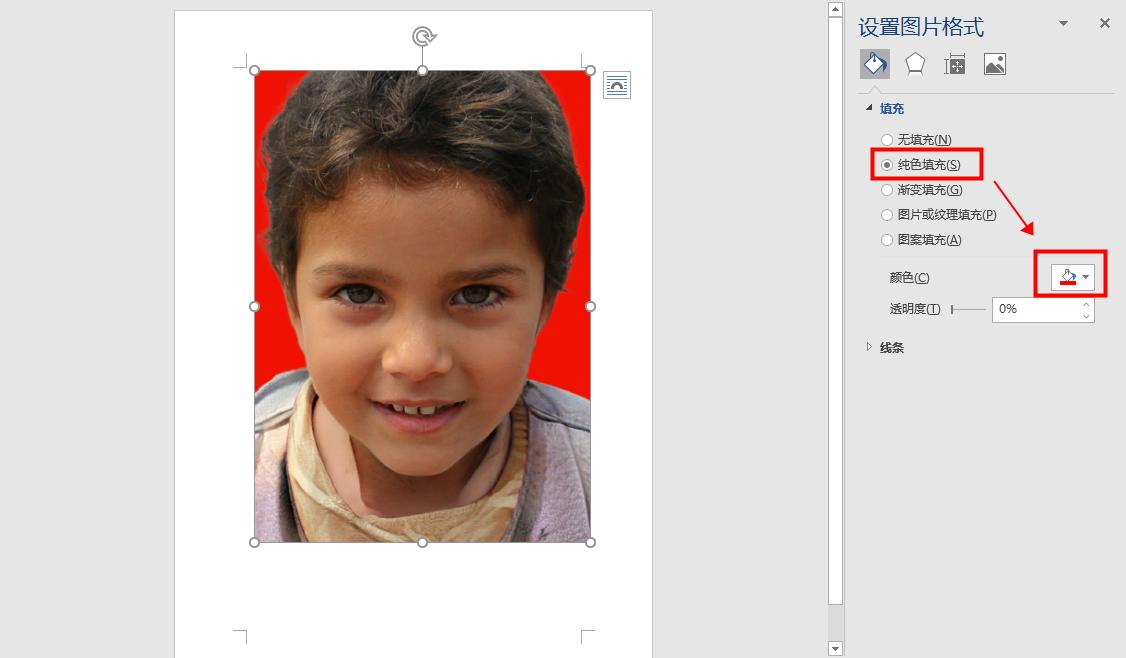Open the Effects pentagon tab
This screenshot has width=1126, height=658.
point(915,65)
